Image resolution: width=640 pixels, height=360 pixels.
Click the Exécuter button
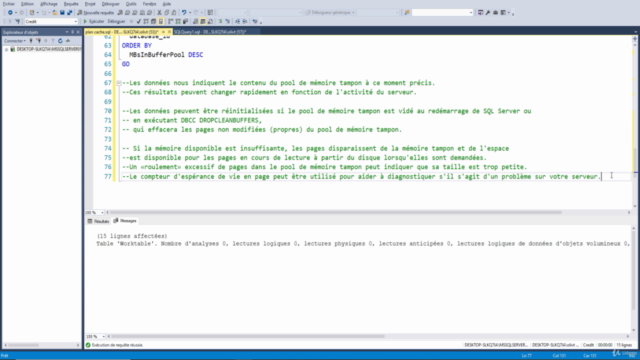tap(94, 21)
